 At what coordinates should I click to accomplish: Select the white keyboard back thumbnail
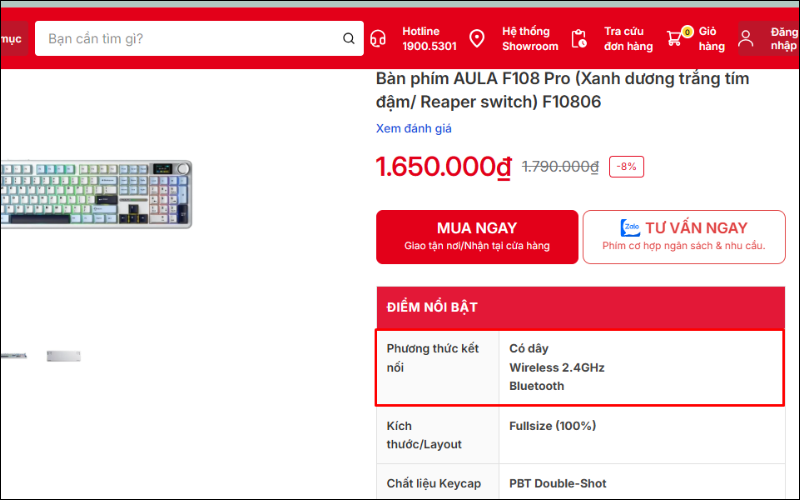pyautogui.click(x=64, y=356)
